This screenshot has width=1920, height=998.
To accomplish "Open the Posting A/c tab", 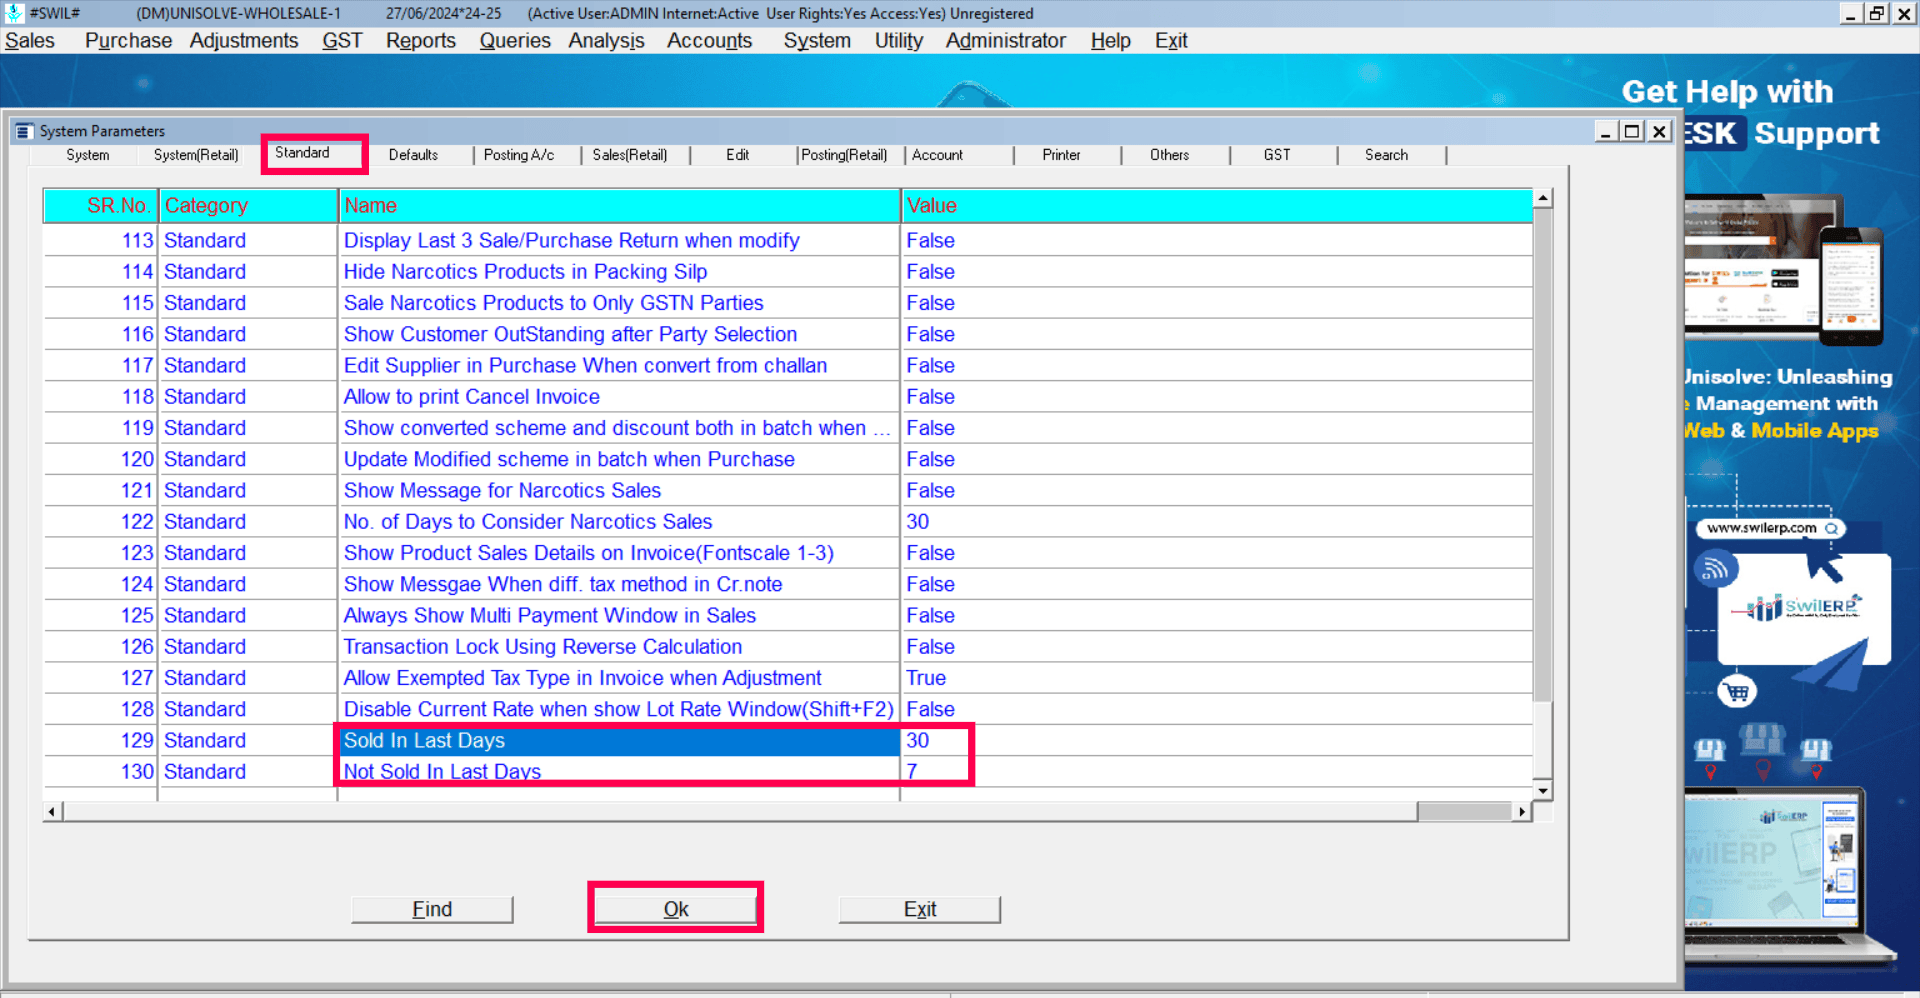I will point(518,155).
